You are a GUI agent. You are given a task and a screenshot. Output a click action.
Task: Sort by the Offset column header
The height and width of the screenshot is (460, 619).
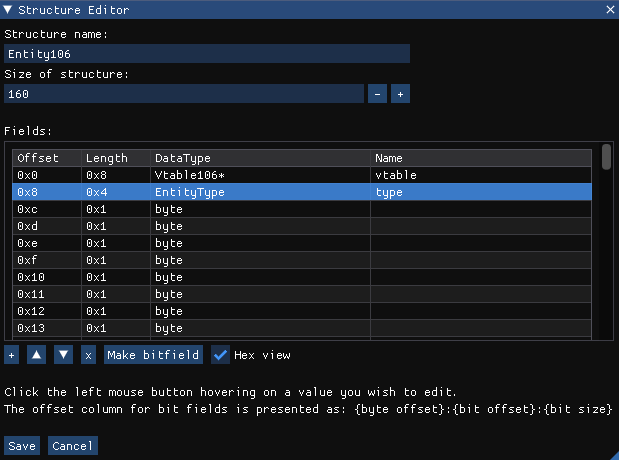pyautogui.click(x=39, y=158)
